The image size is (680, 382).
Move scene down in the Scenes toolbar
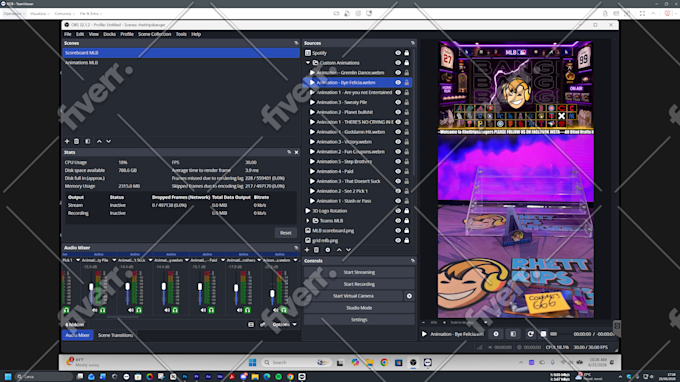[x=109, y=141]
